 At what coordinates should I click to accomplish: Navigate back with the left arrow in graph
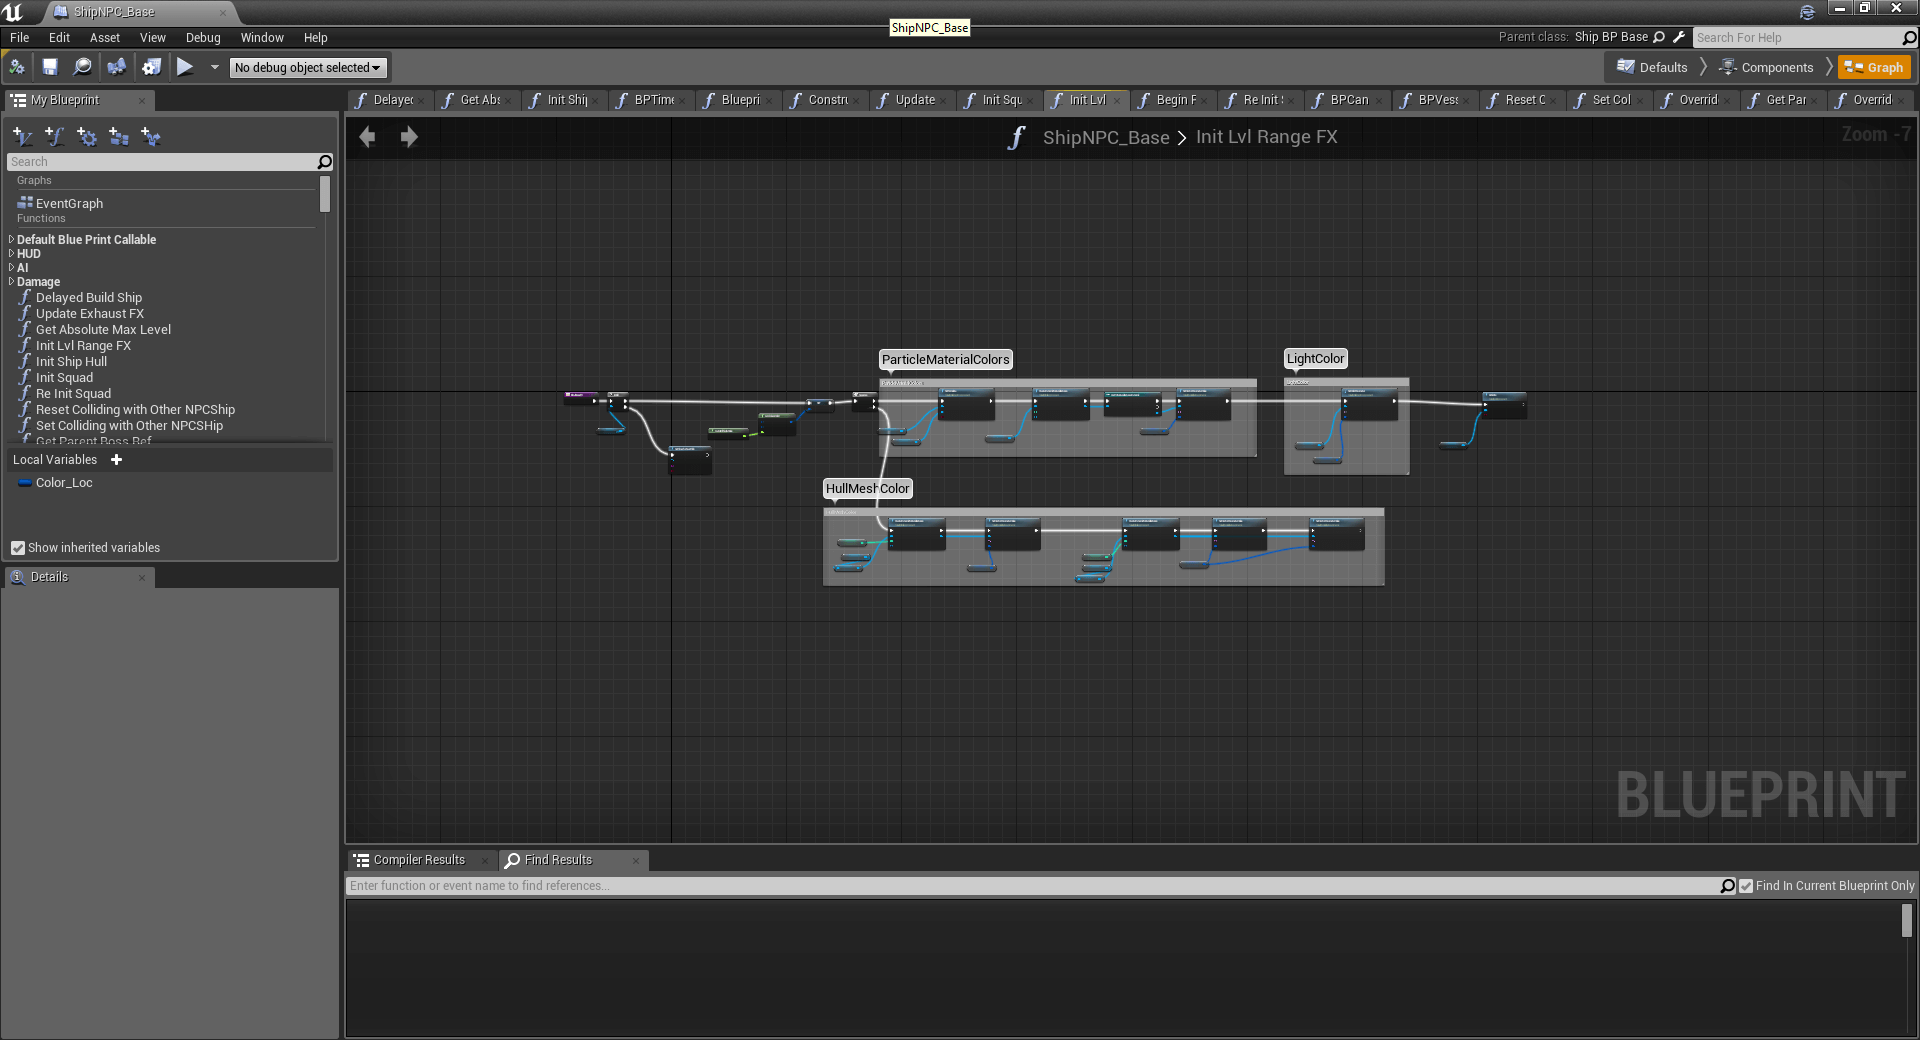click(367, 137)
